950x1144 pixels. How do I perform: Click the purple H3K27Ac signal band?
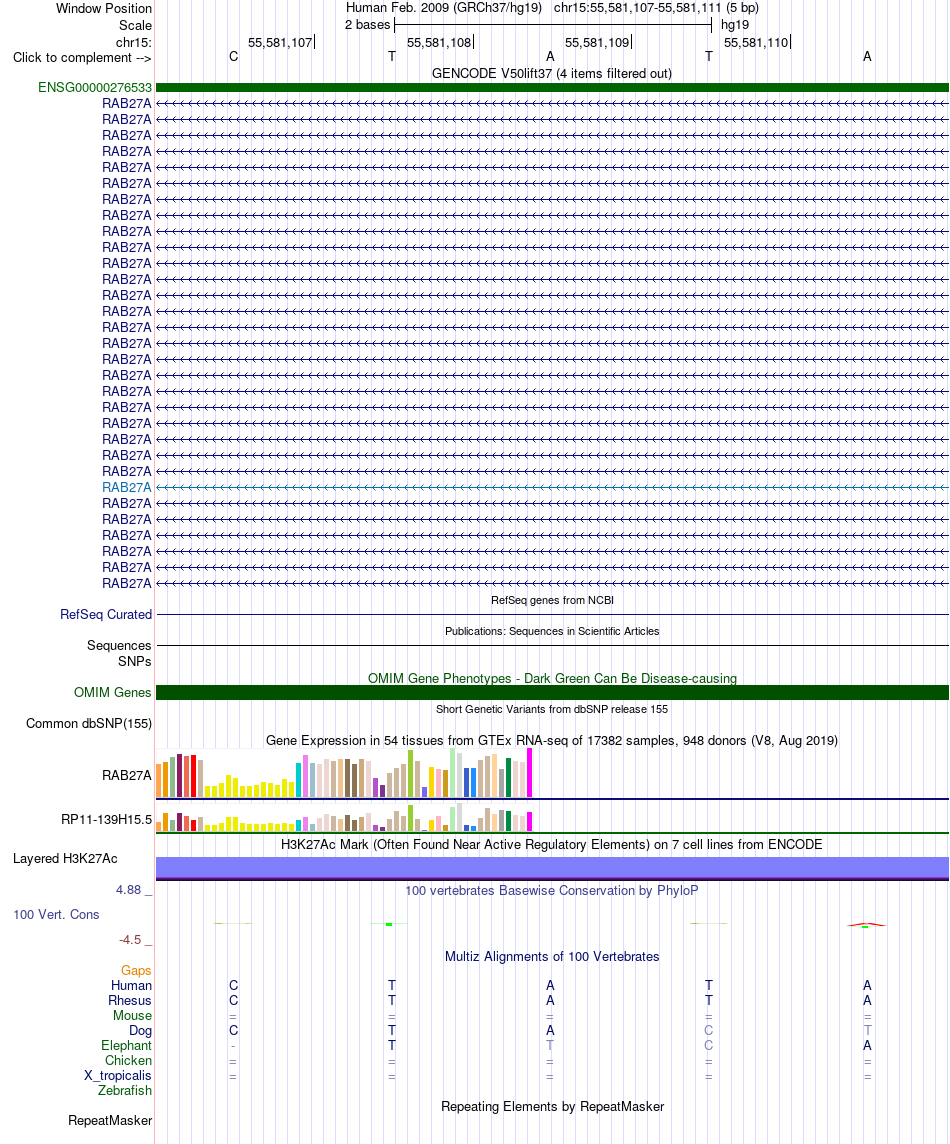(552, 867)
